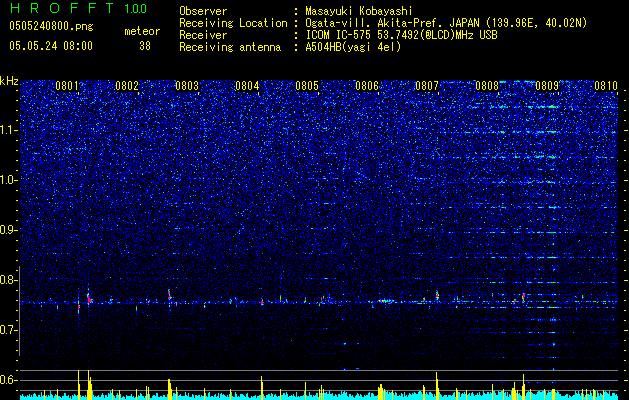Click the 0807 time marker
Image resolution: width=629 pixels, height=400 pixels.
(427, 85)
